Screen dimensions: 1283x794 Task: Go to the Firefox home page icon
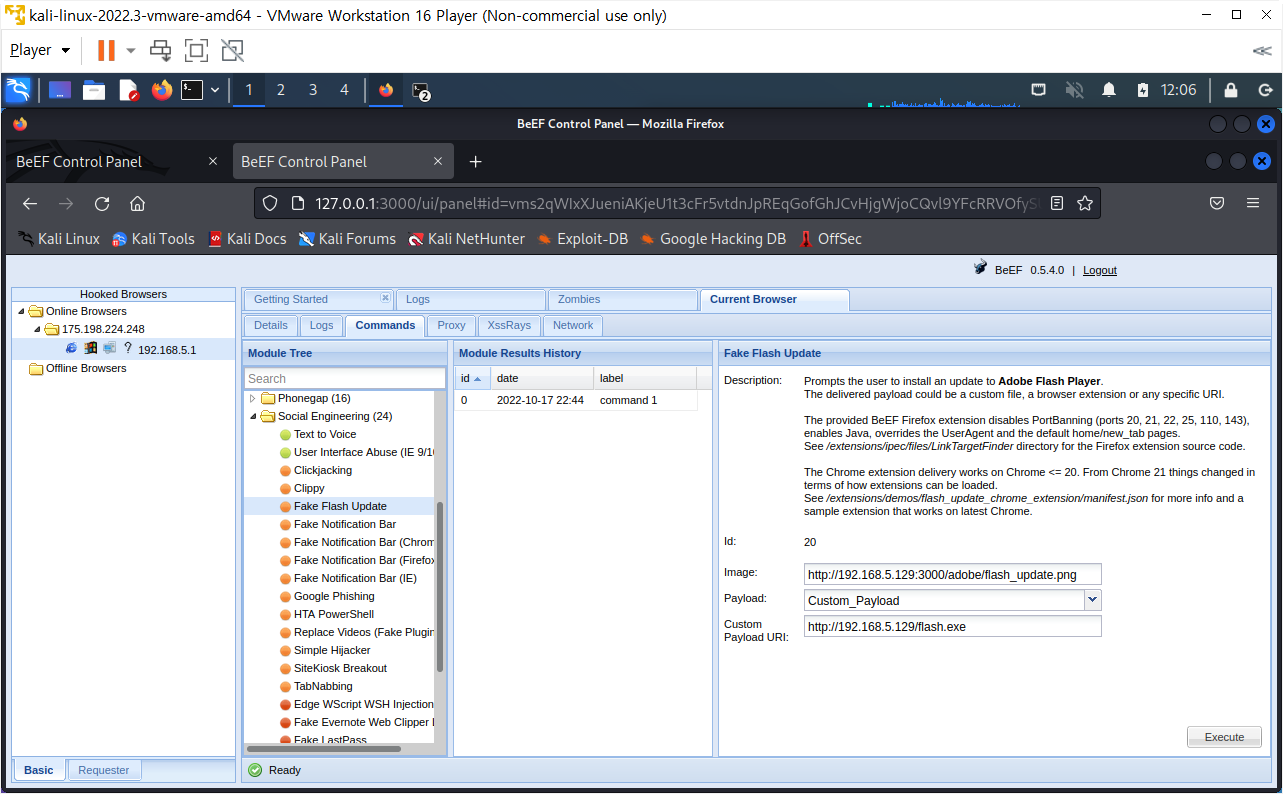coord(138,203)
